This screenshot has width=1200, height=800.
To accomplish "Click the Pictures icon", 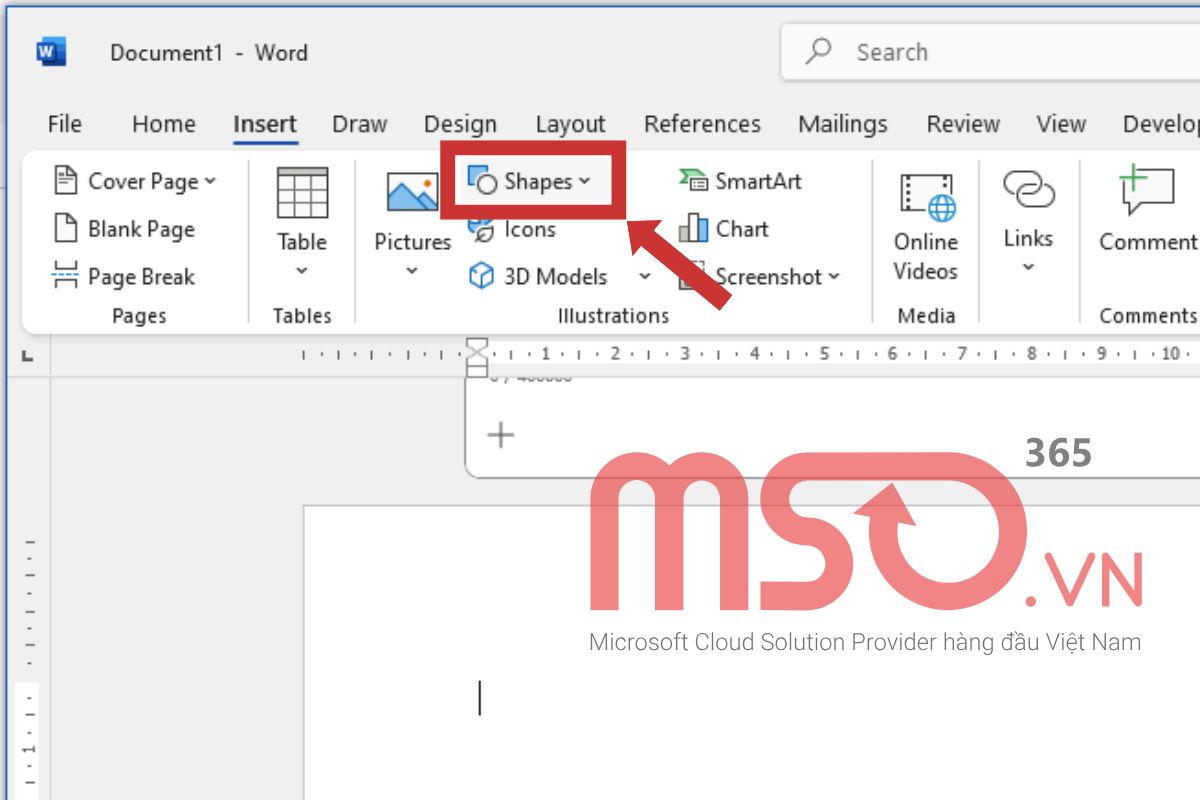I will [413, 191].
